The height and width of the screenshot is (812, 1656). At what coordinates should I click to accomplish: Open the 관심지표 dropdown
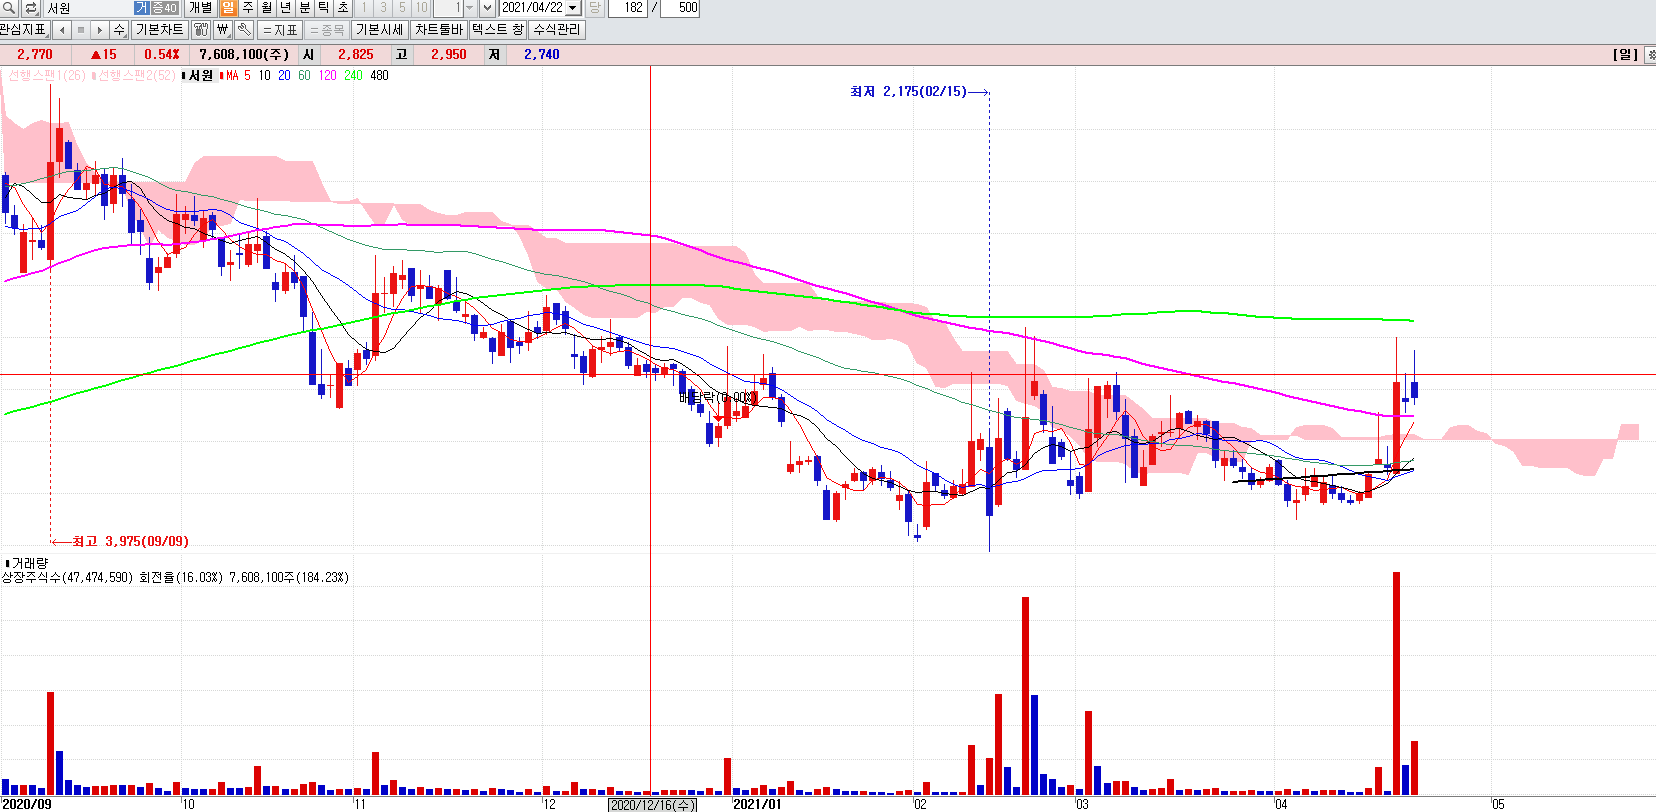[x=24, y=30]
